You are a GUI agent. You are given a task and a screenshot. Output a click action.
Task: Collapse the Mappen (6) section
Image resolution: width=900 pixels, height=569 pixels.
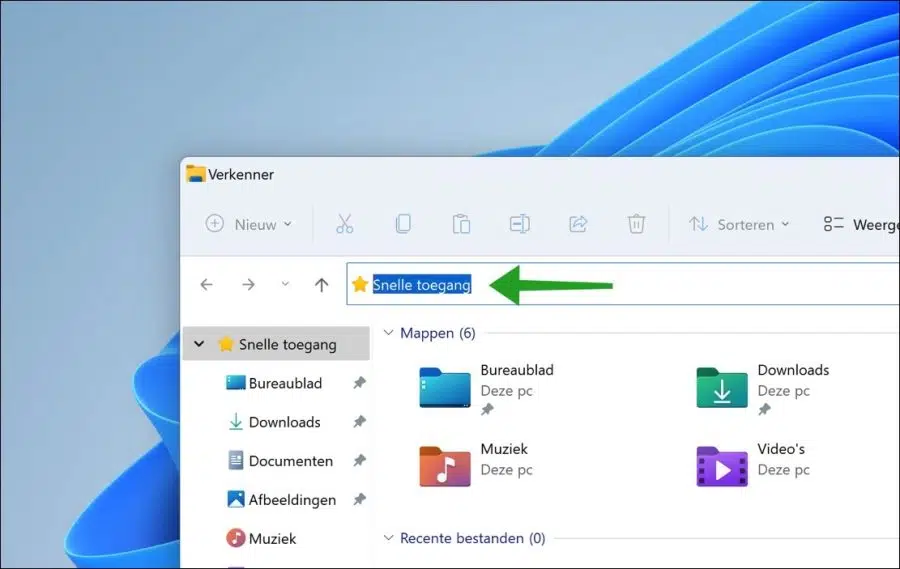coord(389,332)
